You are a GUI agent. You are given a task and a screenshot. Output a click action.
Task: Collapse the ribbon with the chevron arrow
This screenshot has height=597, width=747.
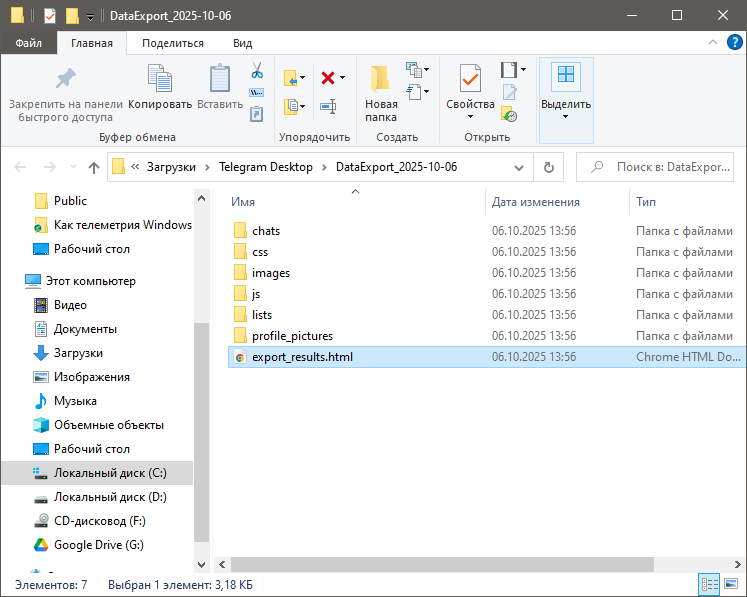pos(713,43)
